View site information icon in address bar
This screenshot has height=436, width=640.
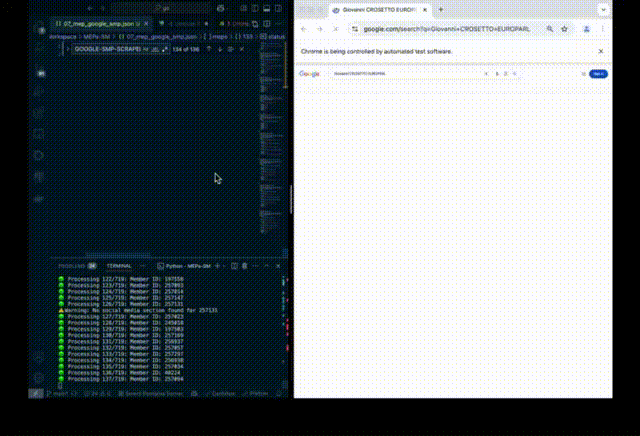[x=355, y=29]
